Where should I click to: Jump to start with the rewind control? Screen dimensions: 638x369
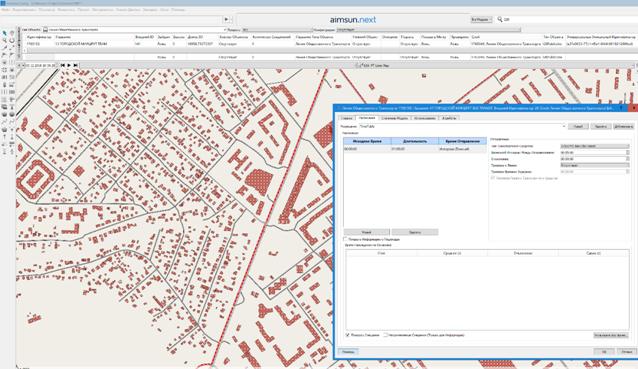tap(63, 65)
